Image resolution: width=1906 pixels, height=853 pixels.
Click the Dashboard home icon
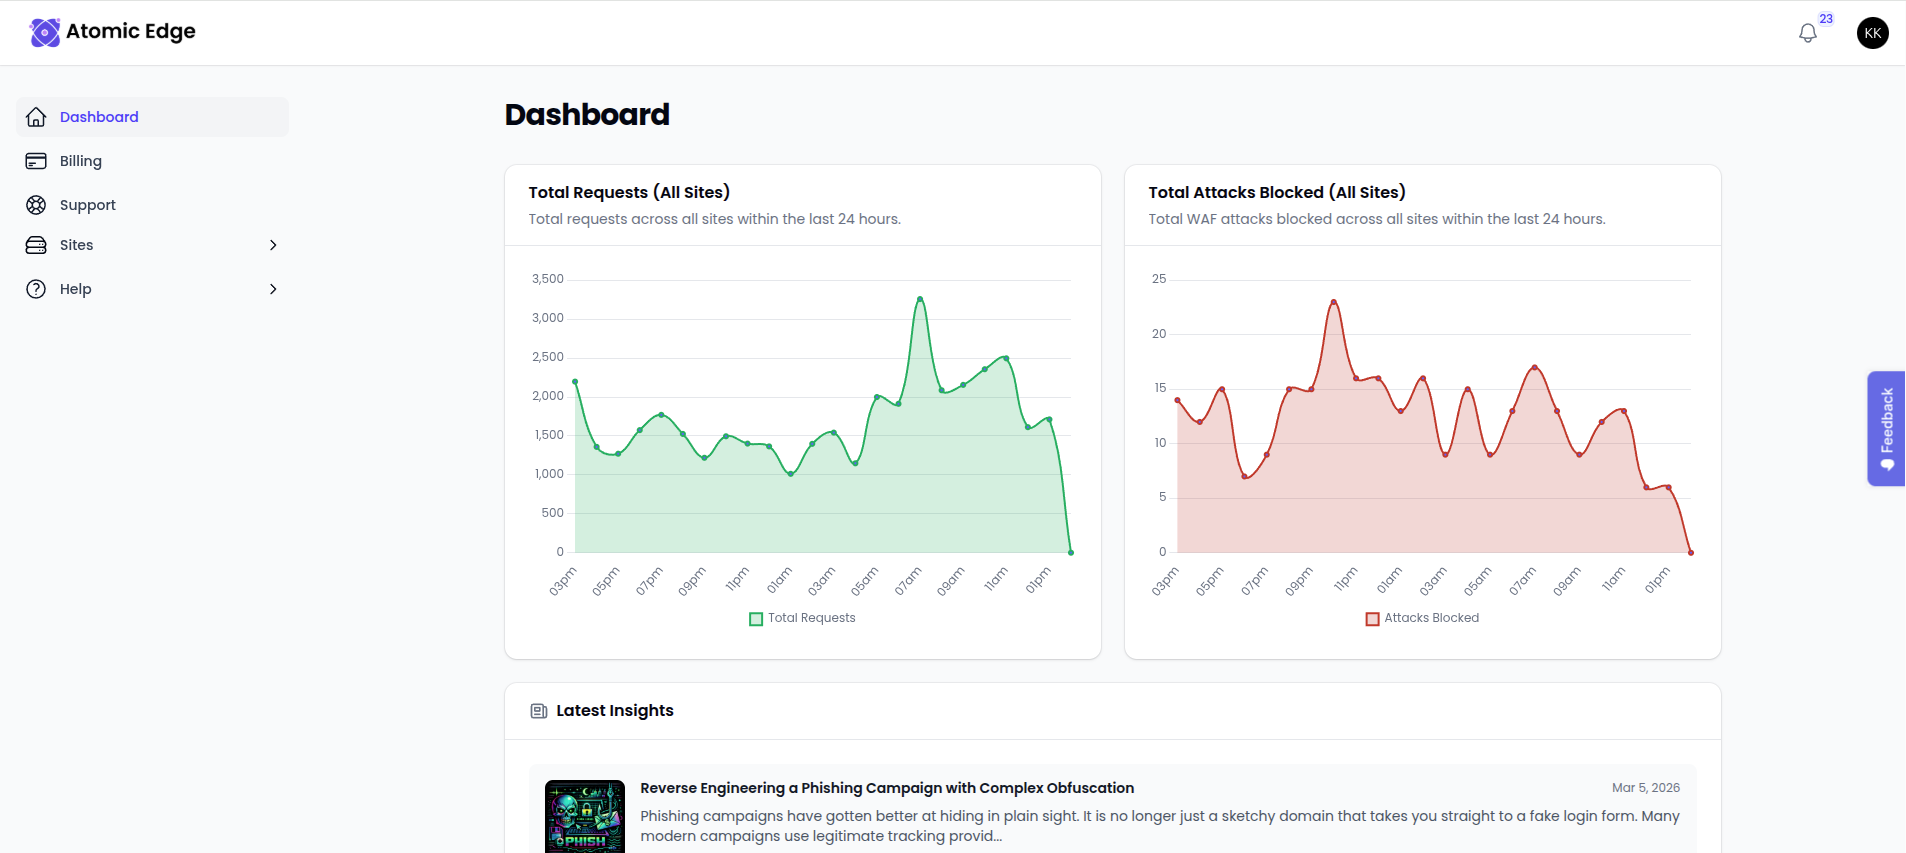(x=36, y=117)
